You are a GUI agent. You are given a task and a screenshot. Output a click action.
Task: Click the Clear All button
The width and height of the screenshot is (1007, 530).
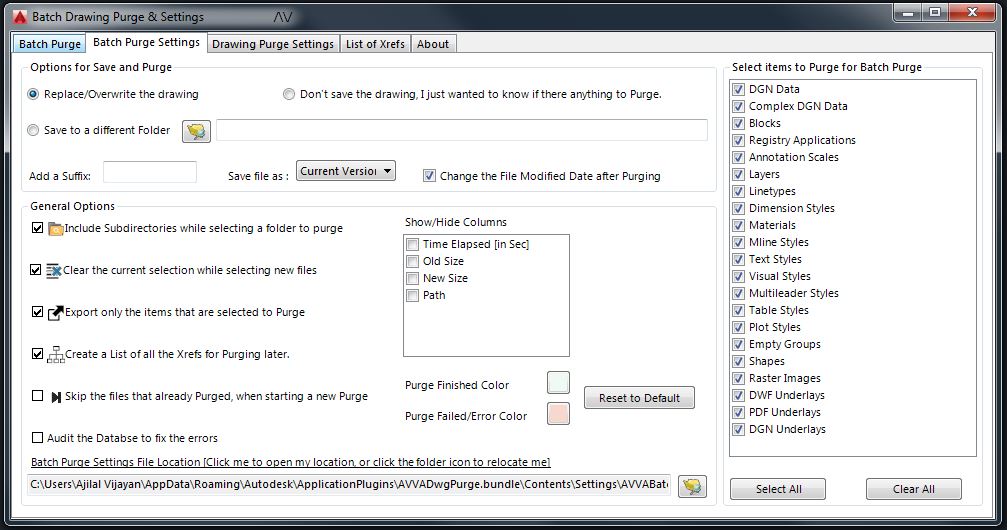[x=913, y=489]
